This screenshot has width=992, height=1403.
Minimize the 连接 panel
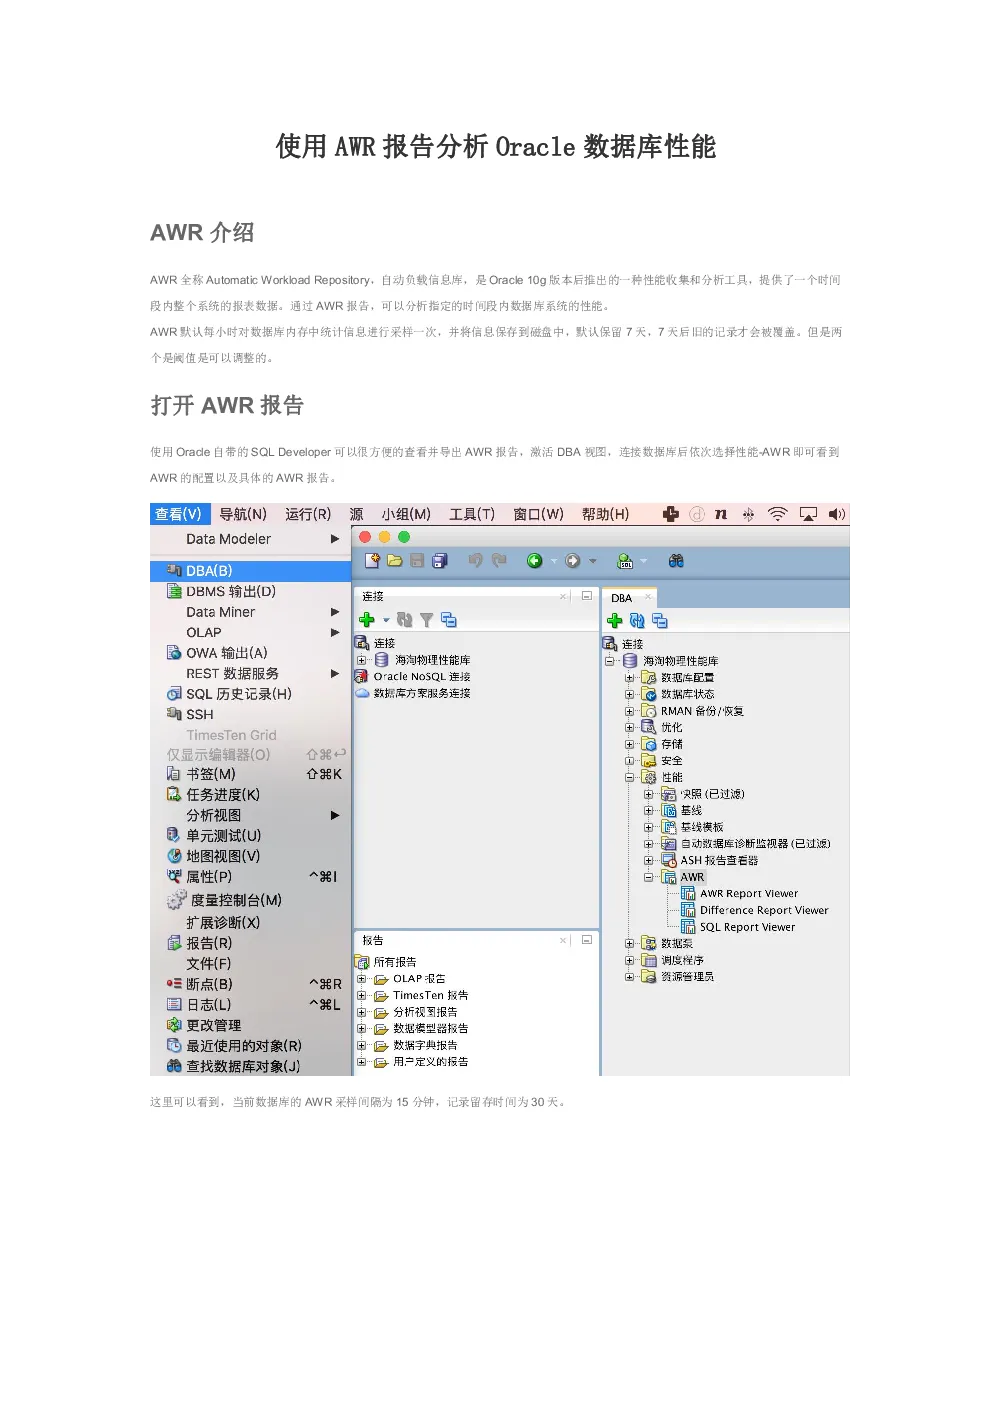[587, 596]
